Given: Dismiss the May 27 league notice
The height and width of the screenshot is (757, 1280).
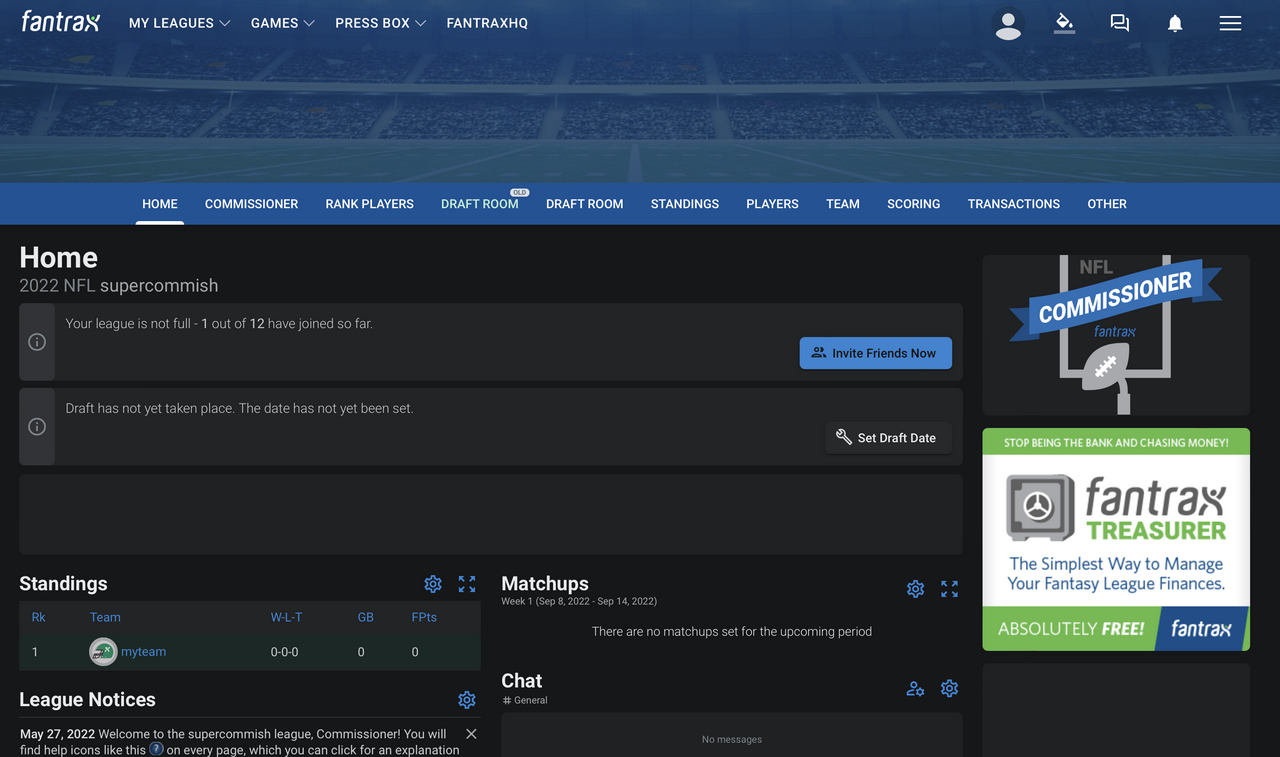Looking at the screenshot, I should (x=471, y=734).
